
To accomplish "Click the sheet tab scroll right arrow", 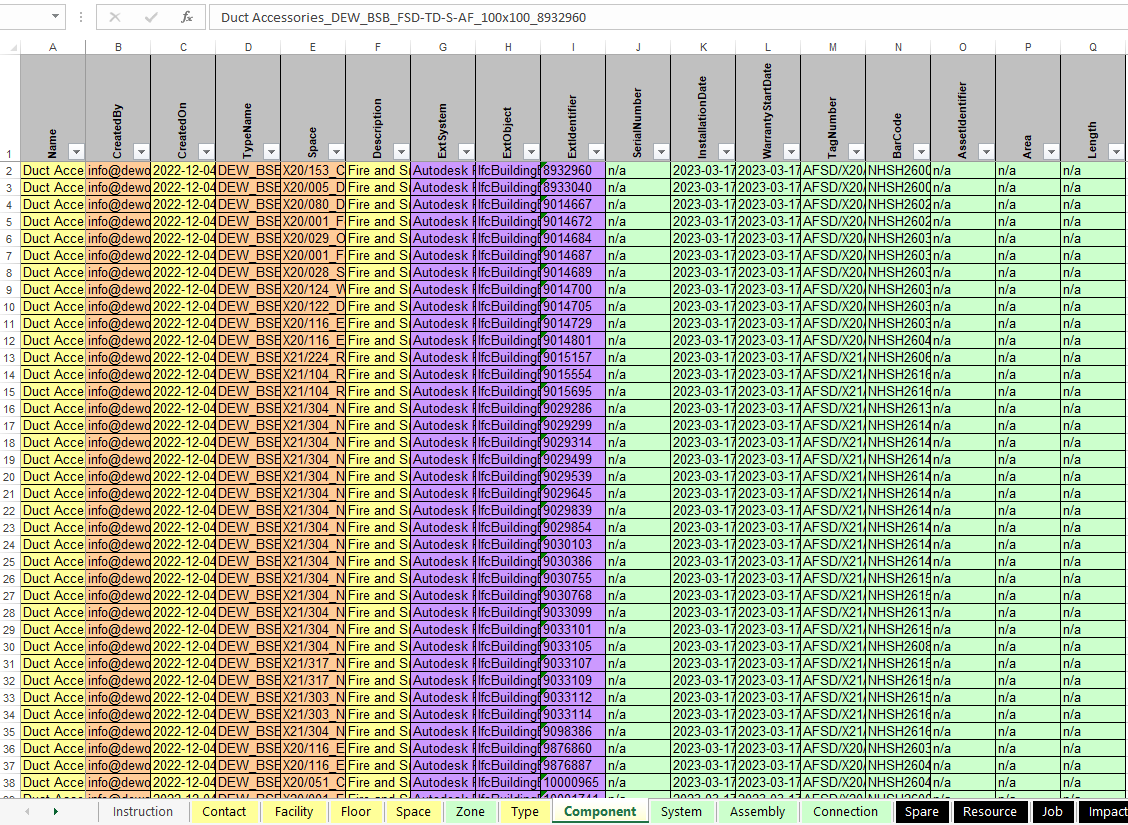I will [55, 811].
